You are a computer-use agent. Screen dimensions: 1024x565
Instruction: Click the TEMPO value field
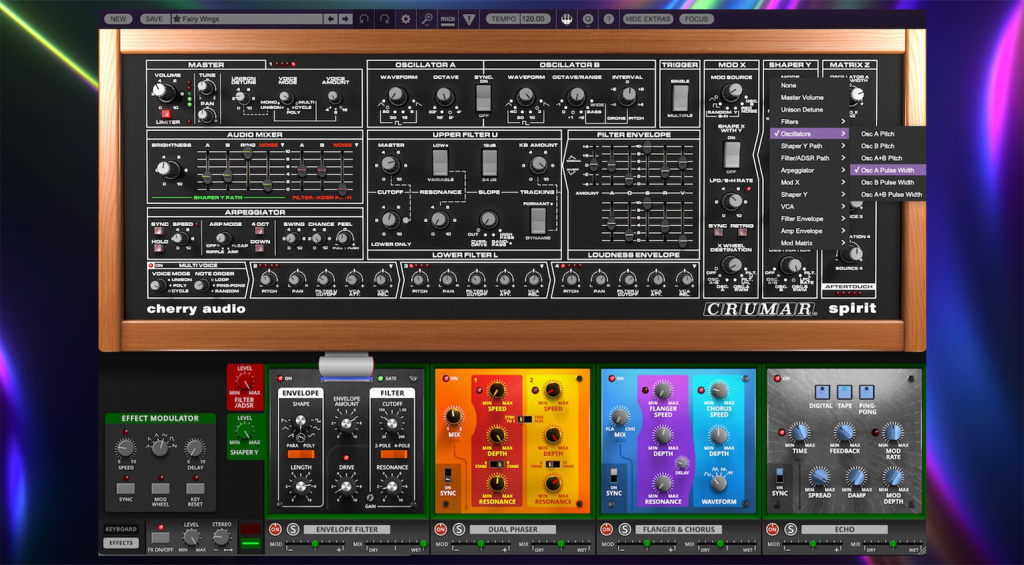point(534,18)
